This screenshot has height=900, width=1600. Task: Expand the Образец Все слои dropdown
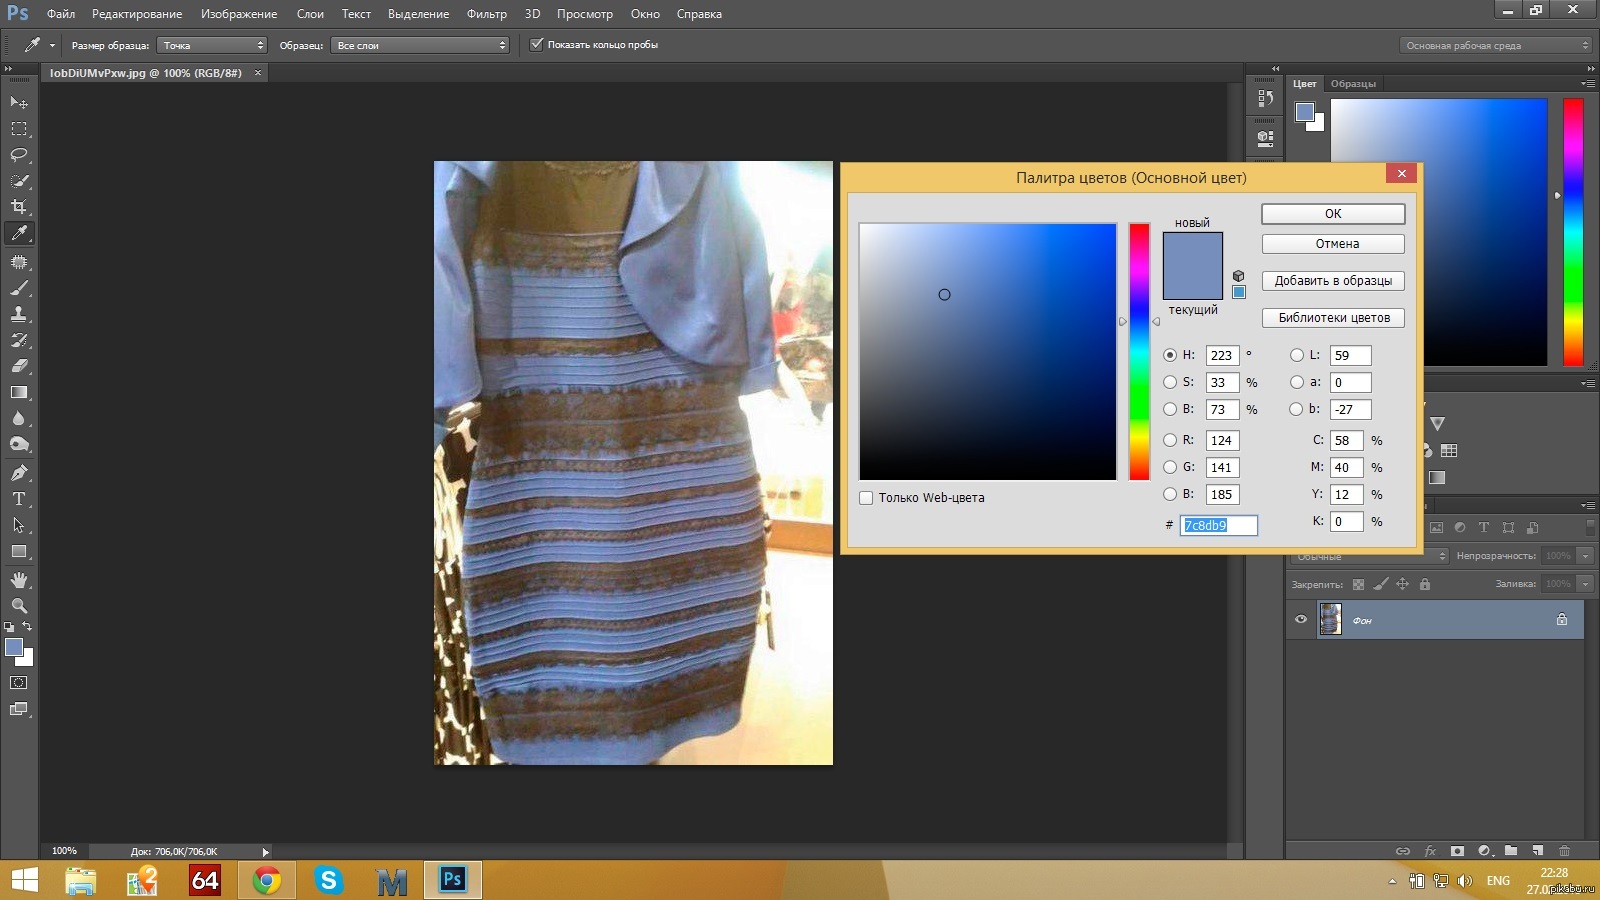tap(420, 45)
